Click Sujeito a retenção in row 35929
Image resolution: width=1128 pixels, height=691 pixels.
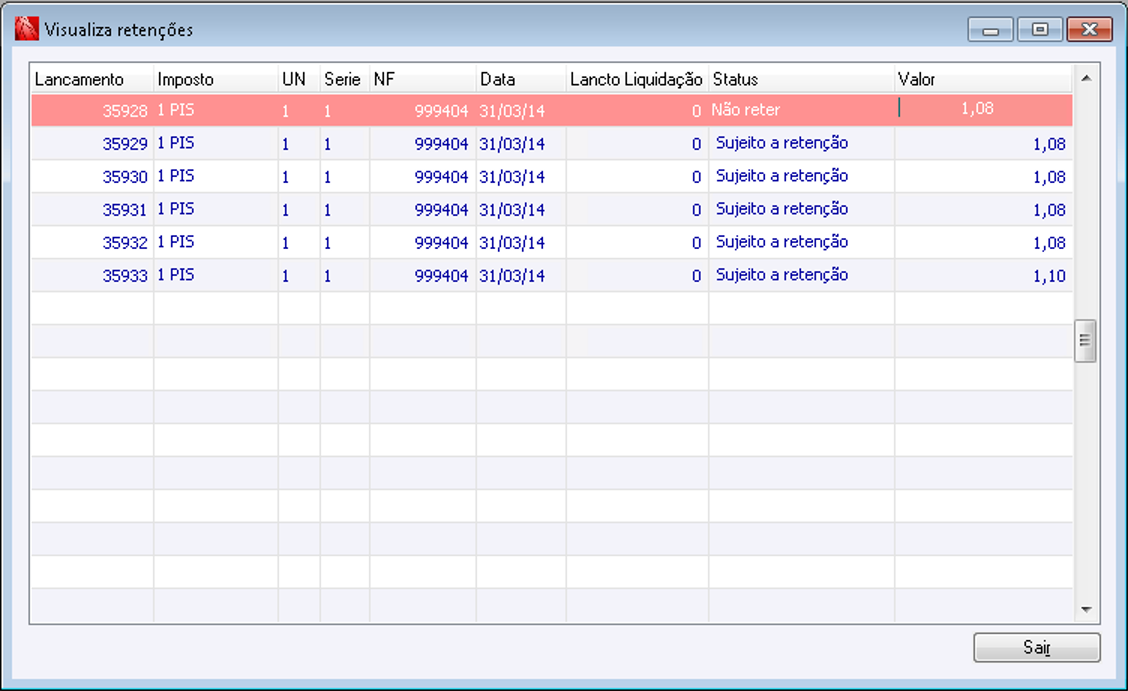click(782, 143)
